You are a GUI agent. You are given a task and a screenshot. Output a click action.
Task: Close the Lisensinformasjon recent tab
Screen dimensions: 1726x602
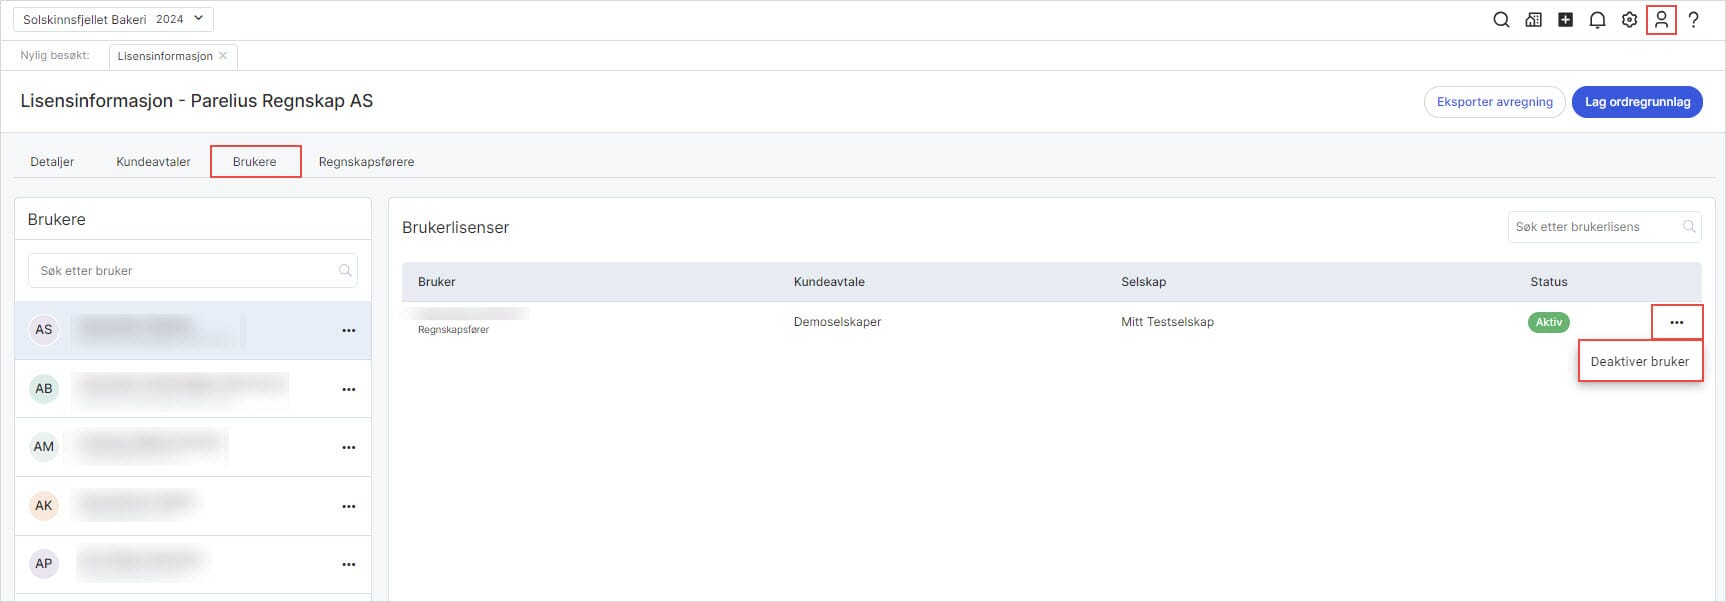tap(223, 56)
